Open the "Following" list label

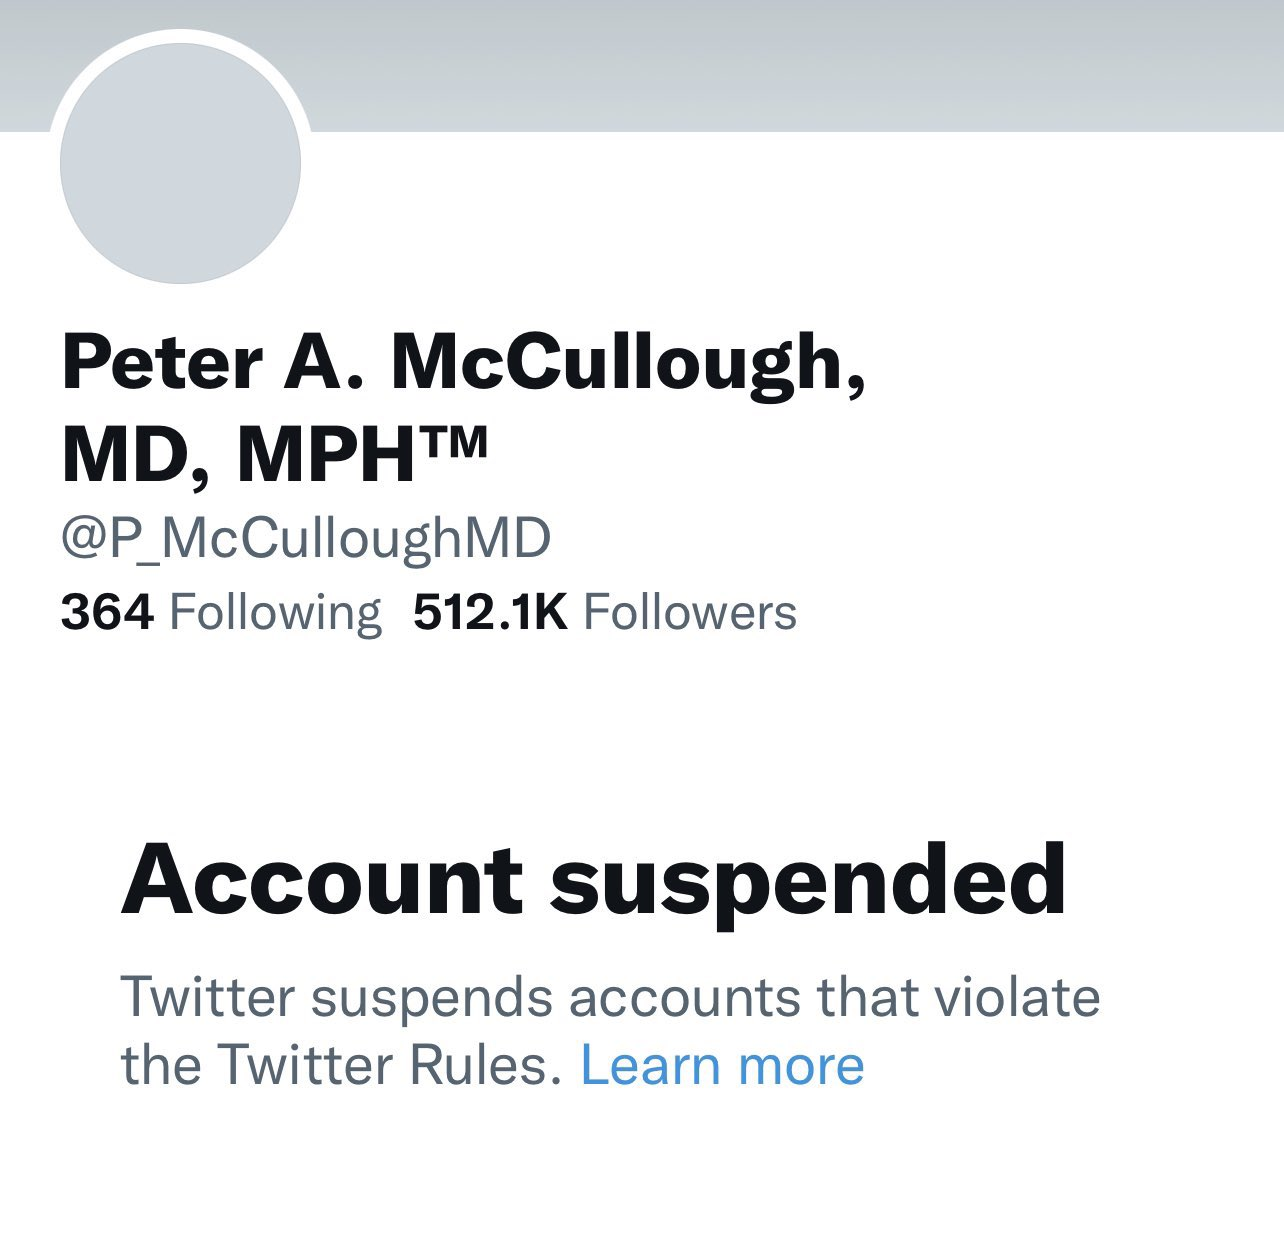275,612
